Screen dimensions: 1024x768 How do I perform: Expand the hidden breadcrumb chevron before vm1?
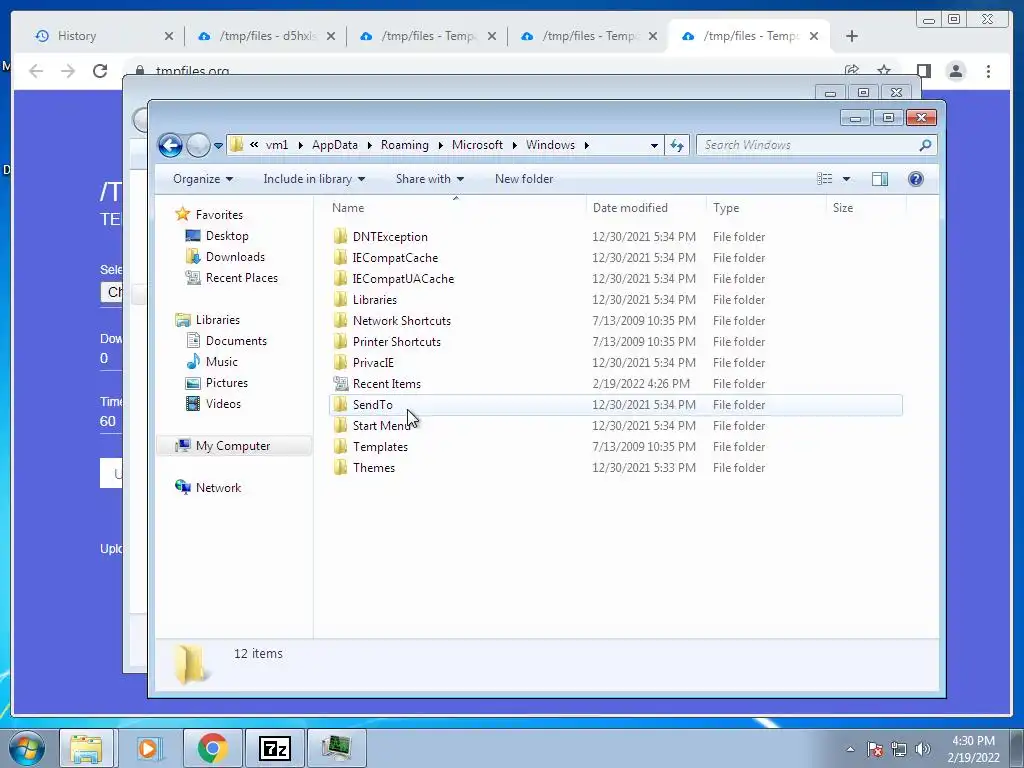[x=253, y=145]
